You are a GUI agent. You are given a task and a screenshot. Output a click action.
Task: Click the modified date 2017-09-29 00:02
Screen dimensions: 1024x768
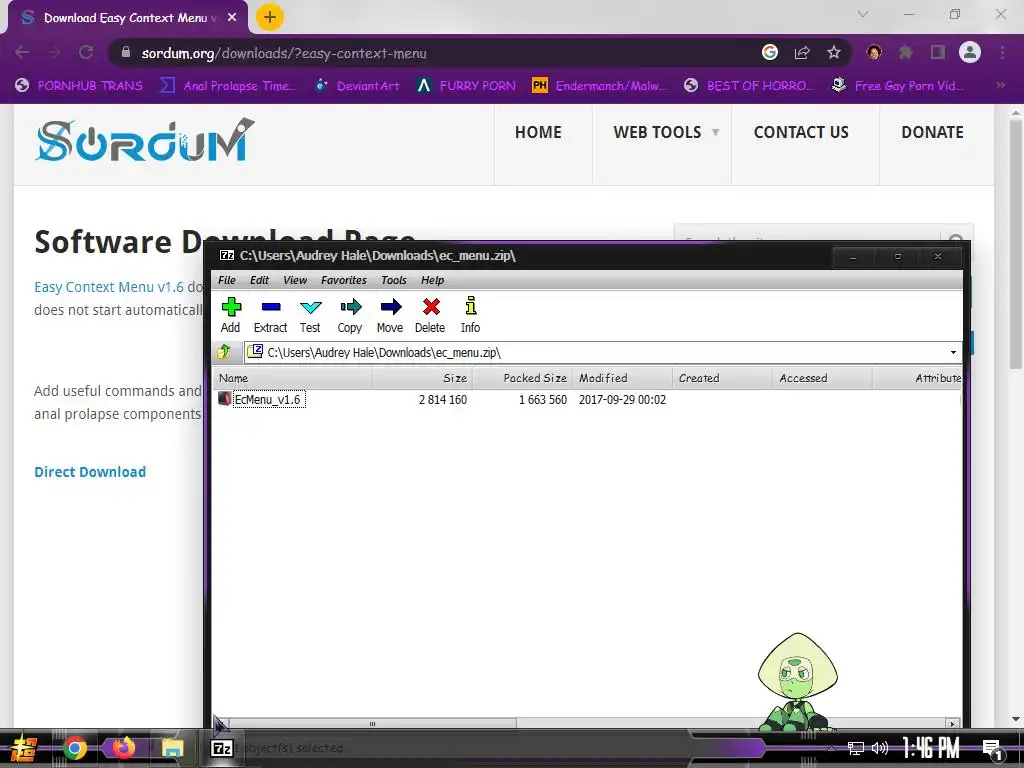click(x=622, y=400)
